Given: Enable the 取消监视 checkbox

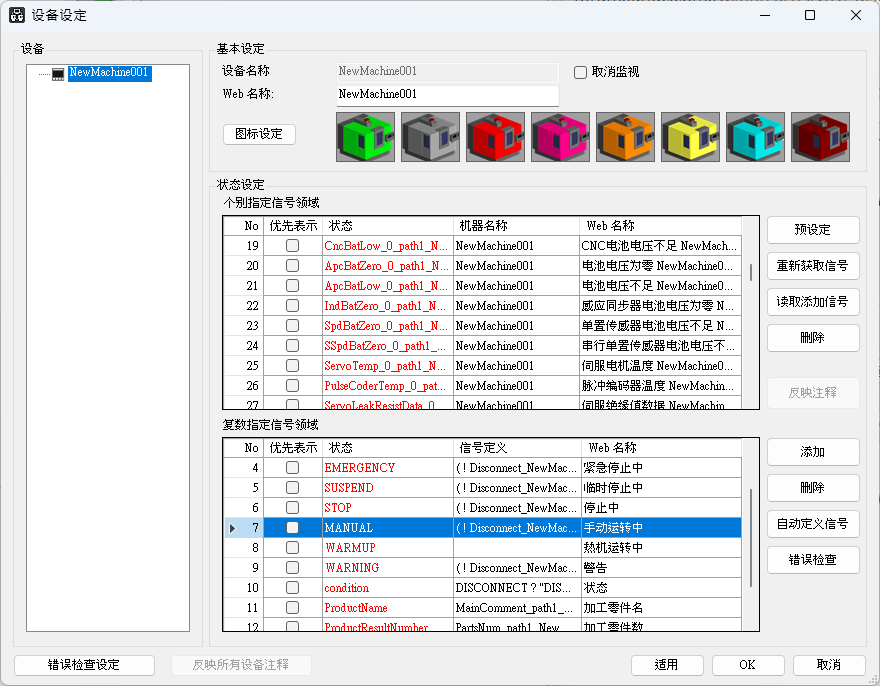Looking at the screenshot, I should tap(580, 72).
